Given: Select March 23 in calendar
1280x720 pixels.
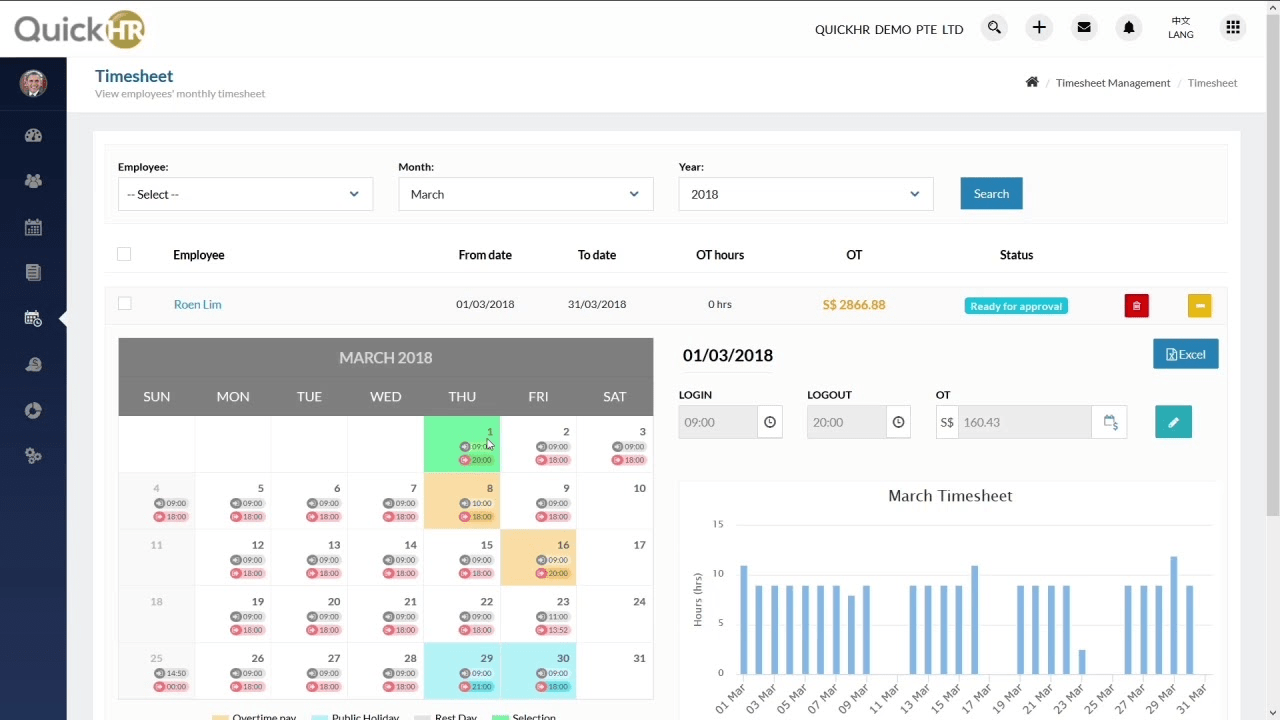Looking at the screenshot, I should (x=538, y=614).
